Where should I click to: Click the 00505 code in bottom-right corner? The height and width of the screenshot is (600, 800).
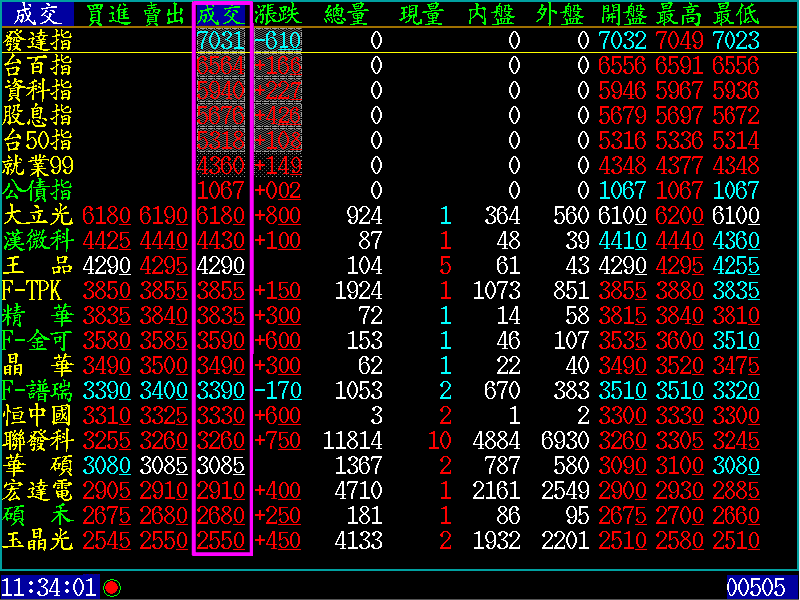click(756, 587)
